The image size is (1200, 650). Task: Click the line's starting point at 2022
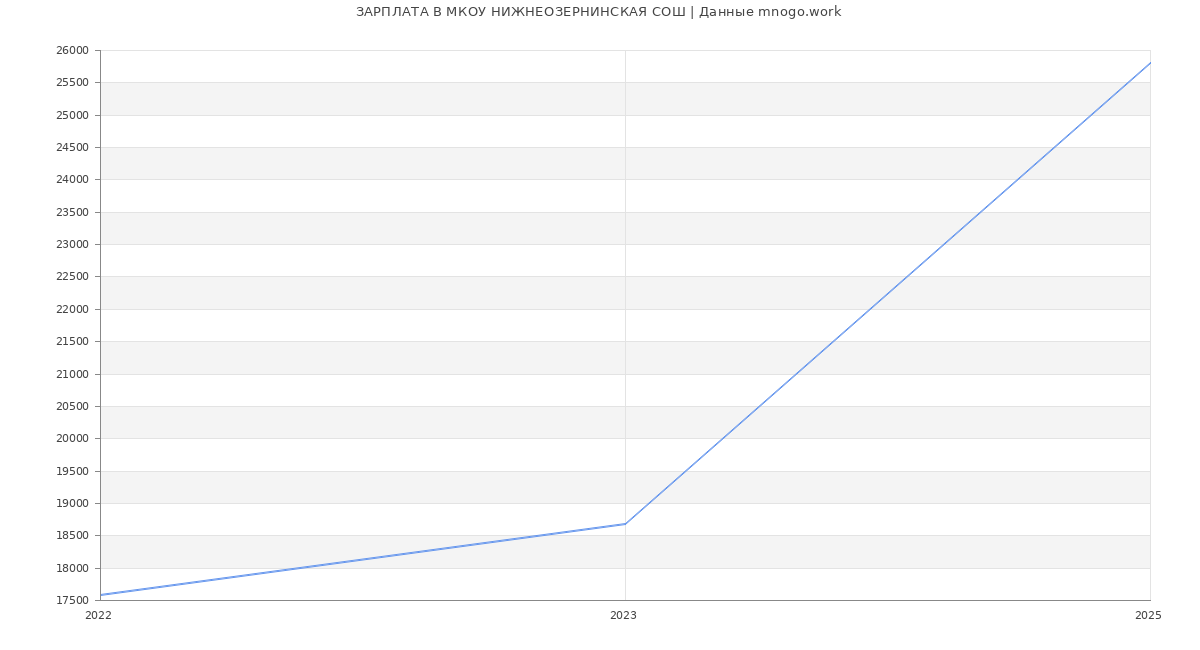(x=101, y=595)
